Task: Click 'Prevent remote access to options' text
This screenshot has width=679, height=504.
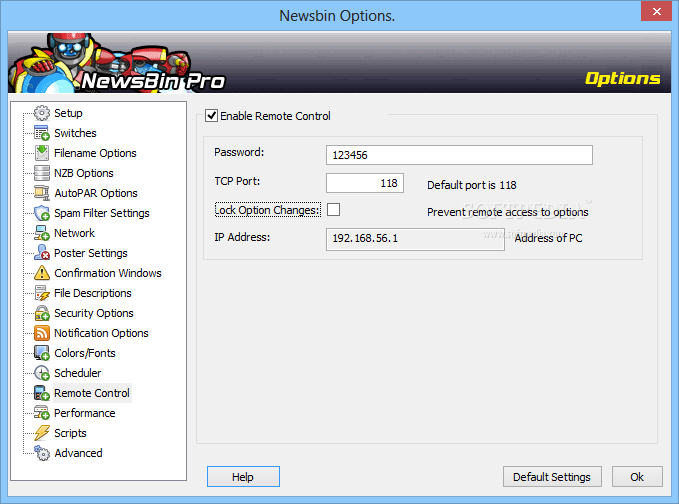Action: [508, 212]
